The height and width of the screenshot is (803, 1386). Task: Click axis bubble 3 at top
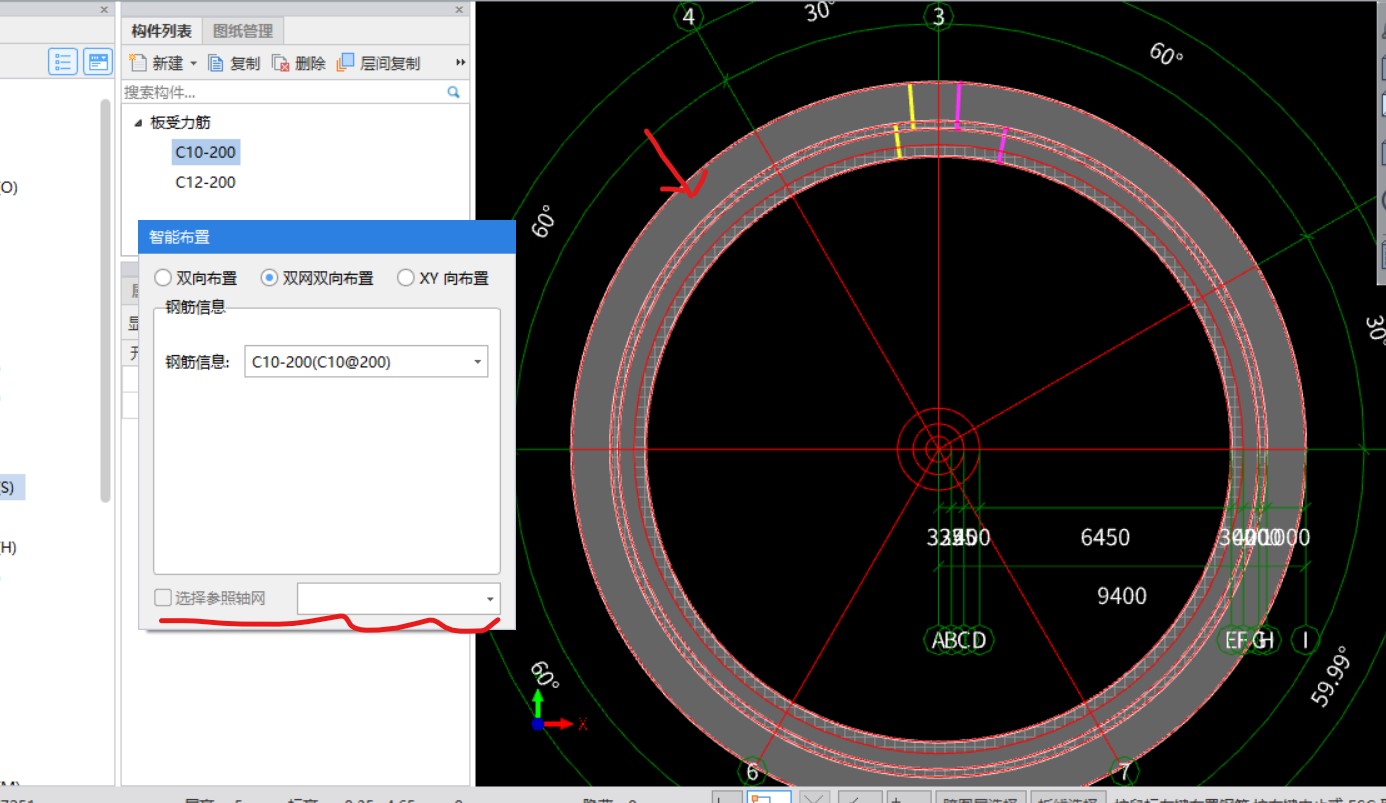[x=938, y=16]
